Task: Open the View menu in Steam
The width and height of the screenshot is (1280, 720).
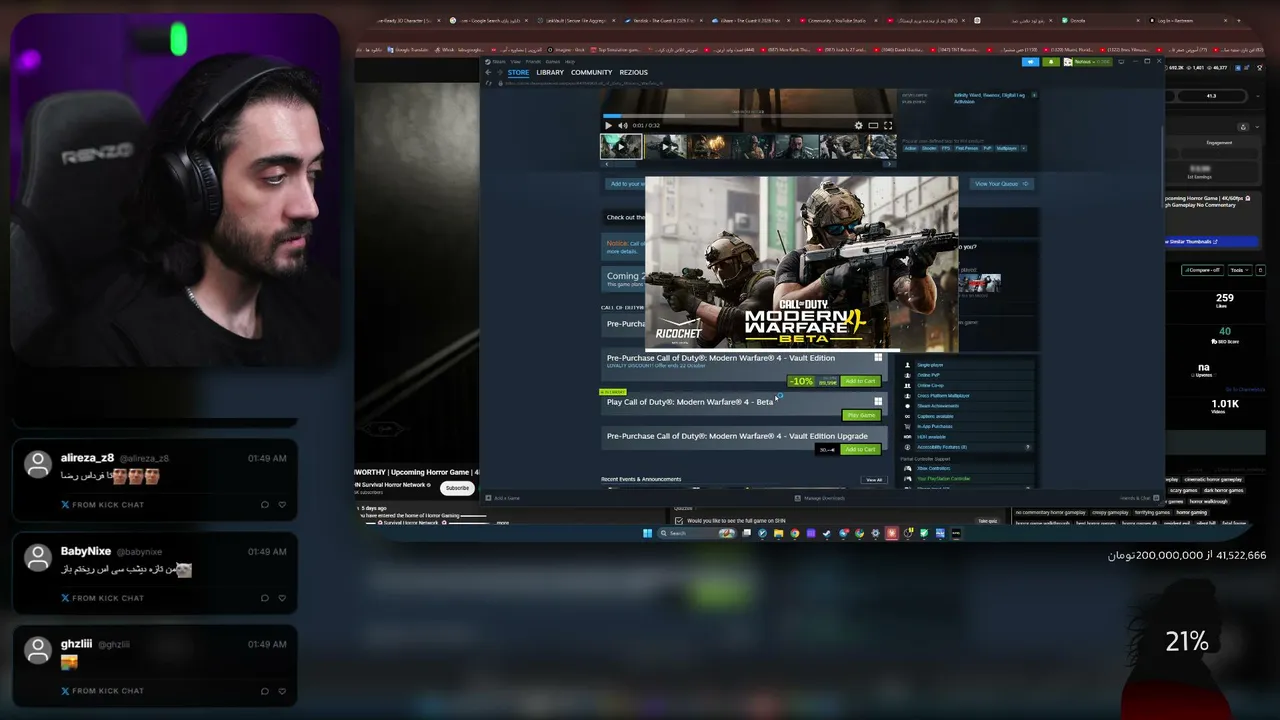Action: (x=516, y=62)
